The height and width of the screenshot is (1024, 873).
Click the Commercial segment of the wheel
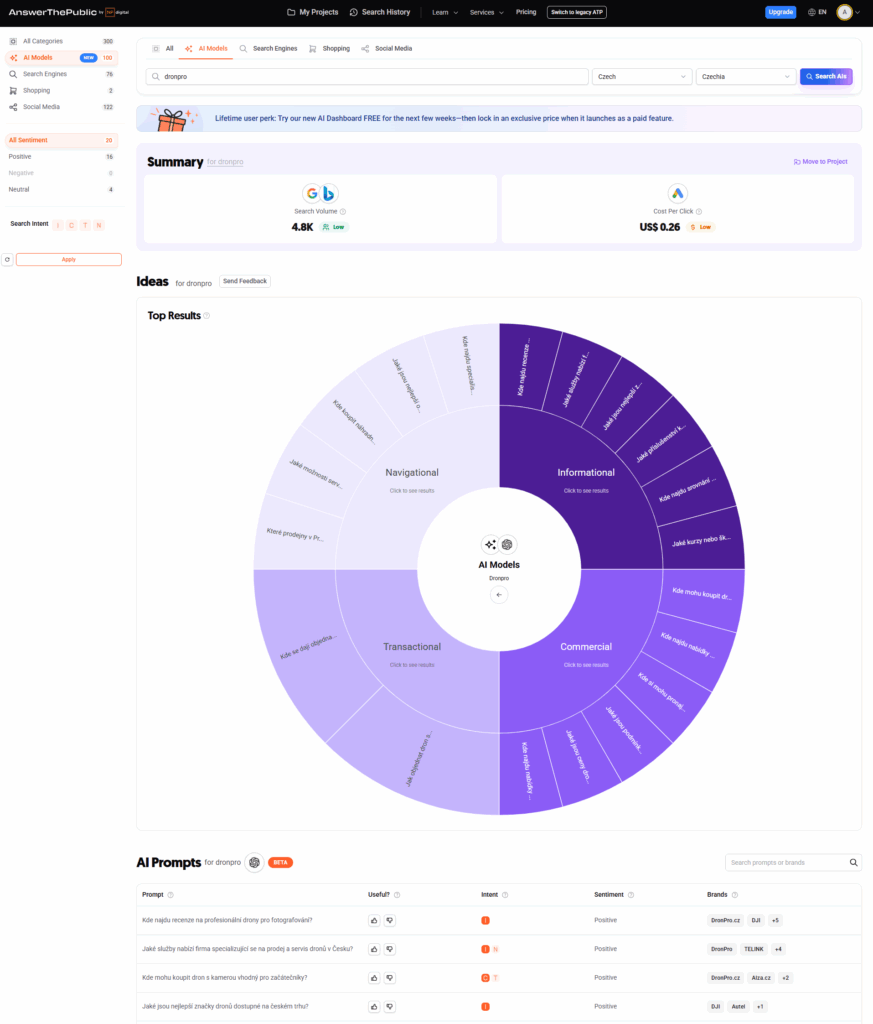point(586,647)
